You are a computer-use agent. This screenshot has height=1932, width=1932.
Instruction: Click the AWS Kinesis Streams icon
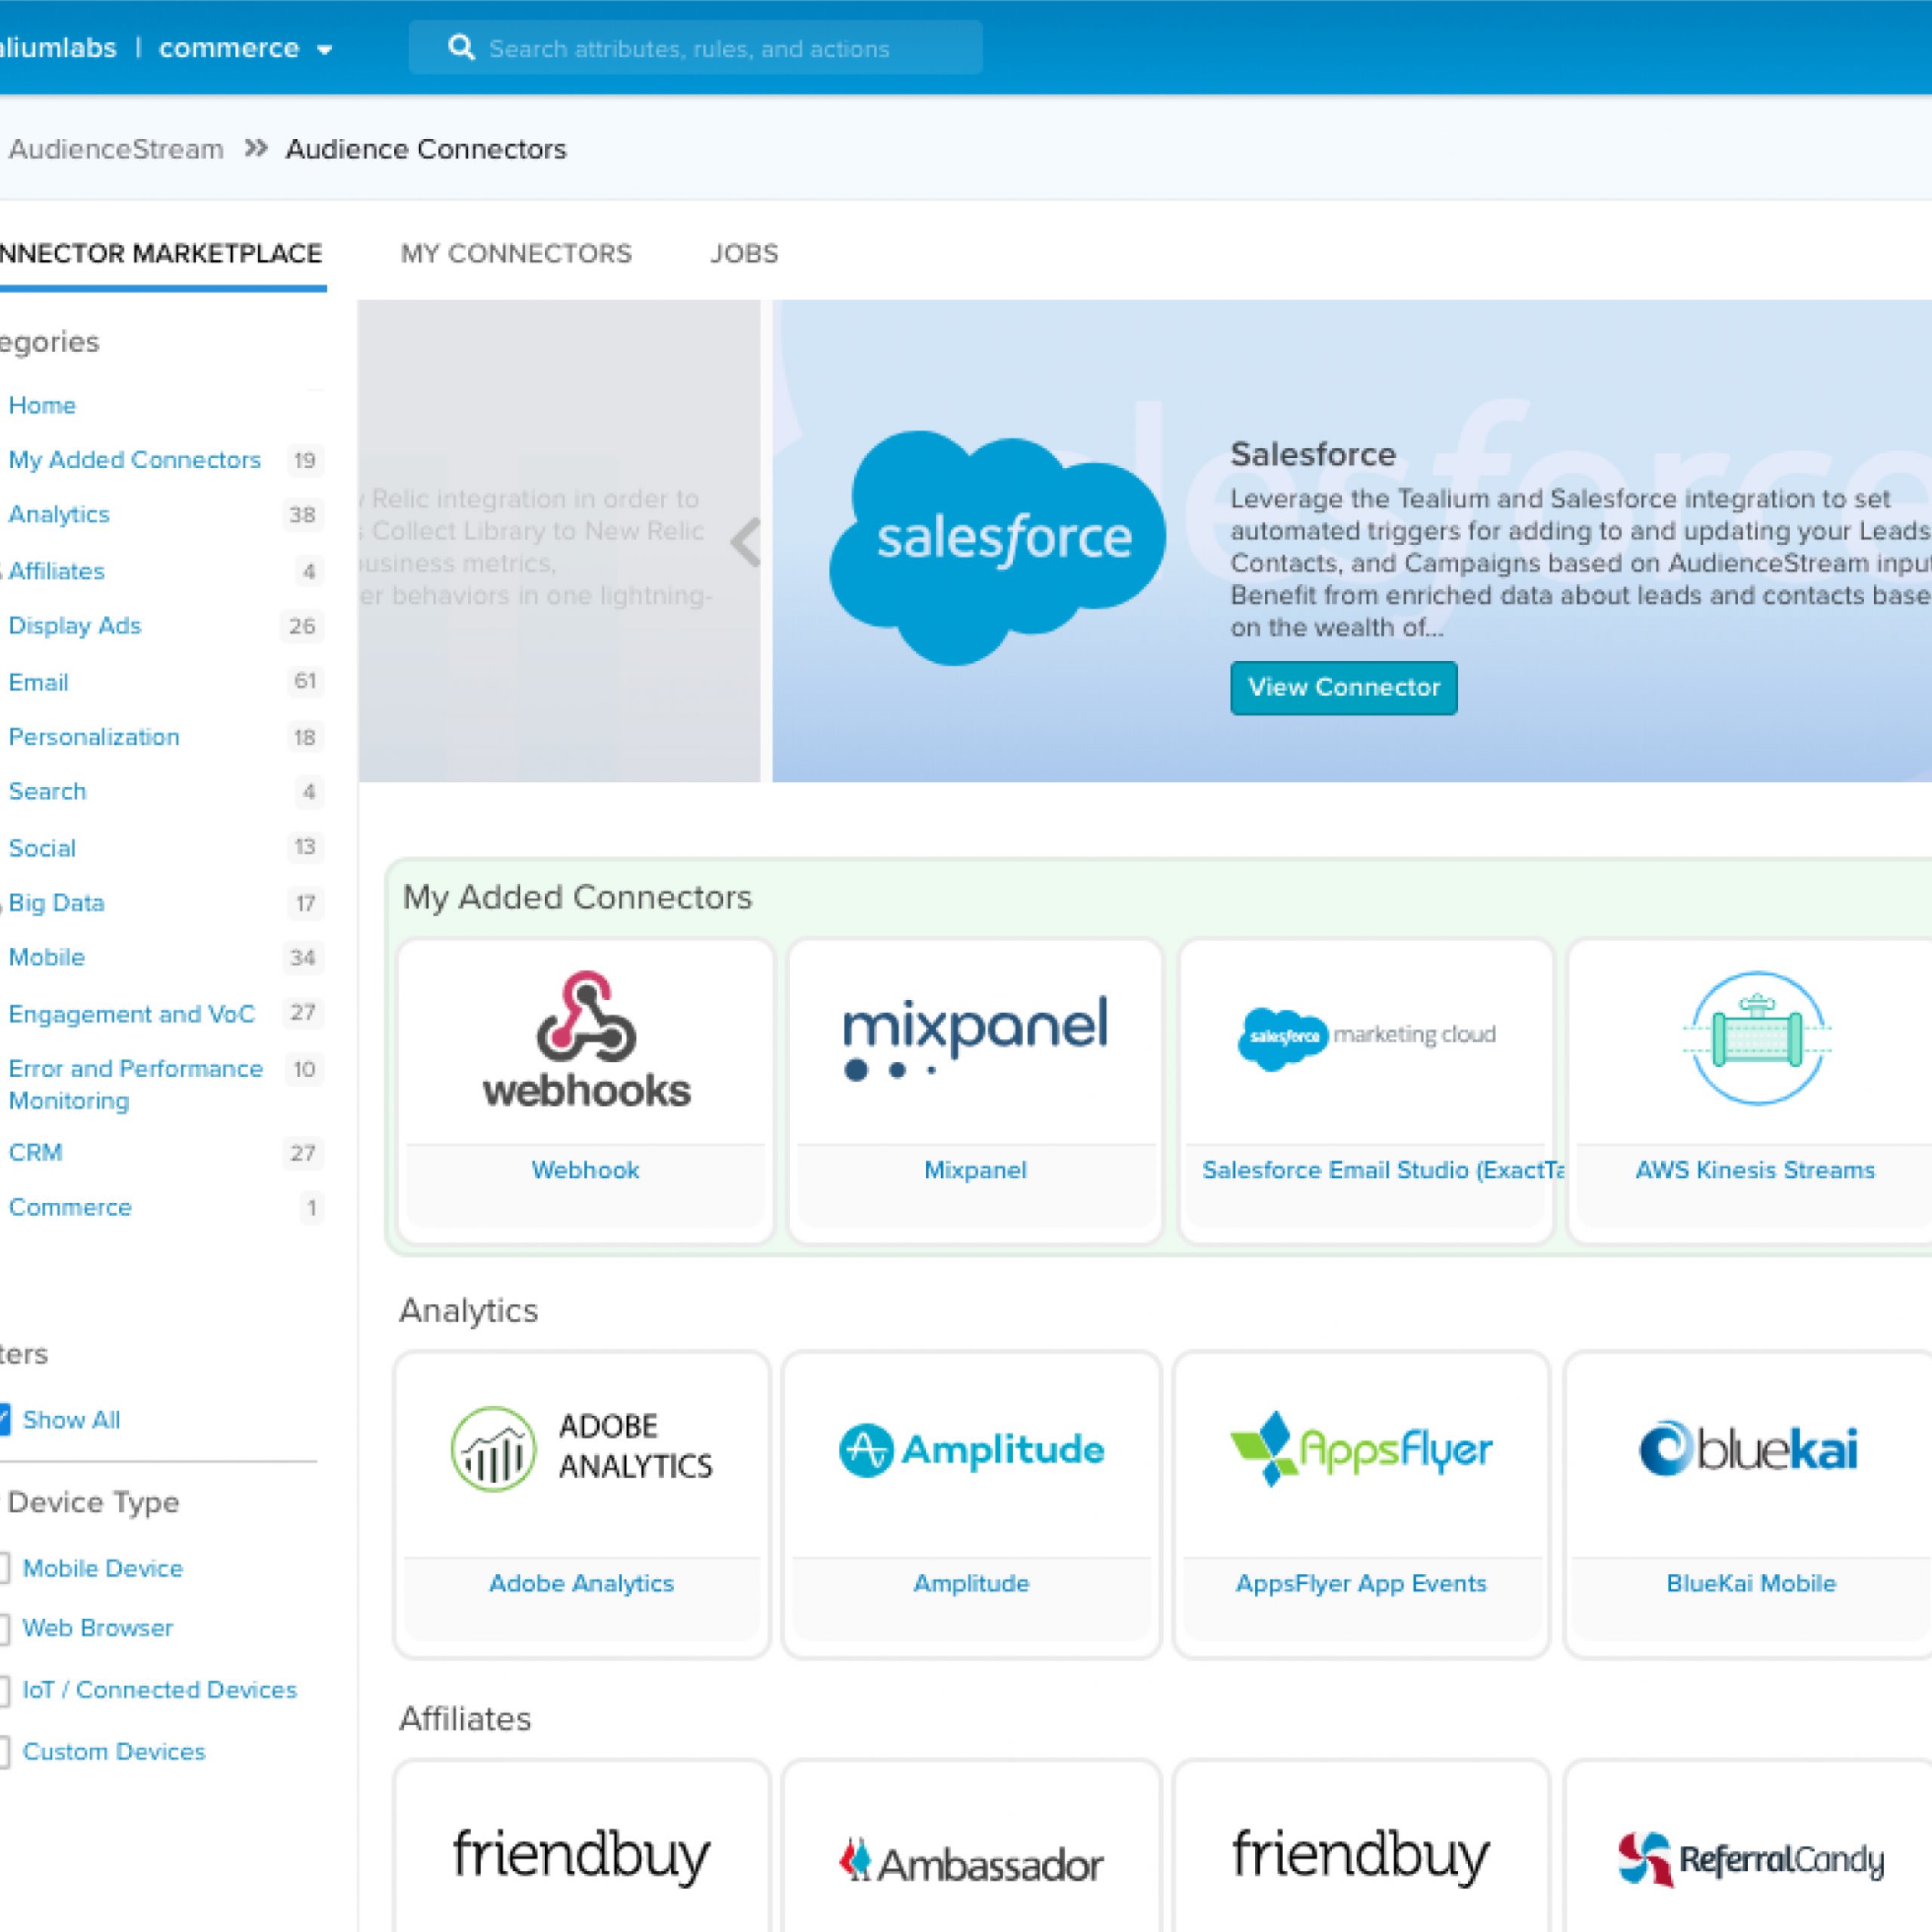(1756, 1038)
